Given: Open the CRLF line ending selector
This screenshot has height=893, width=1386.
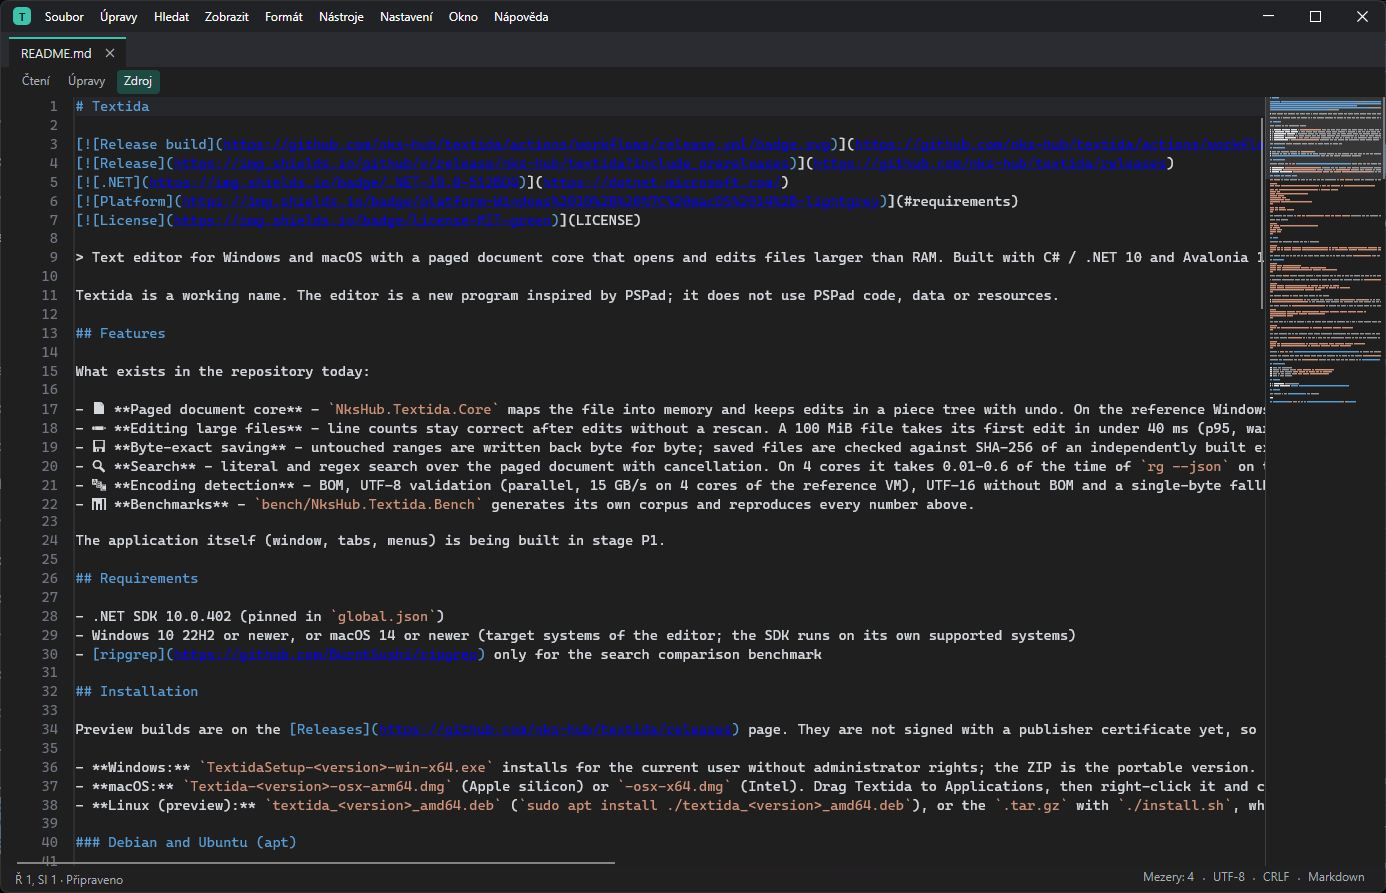Looking at the screenshot, I should pos(1276,877).
